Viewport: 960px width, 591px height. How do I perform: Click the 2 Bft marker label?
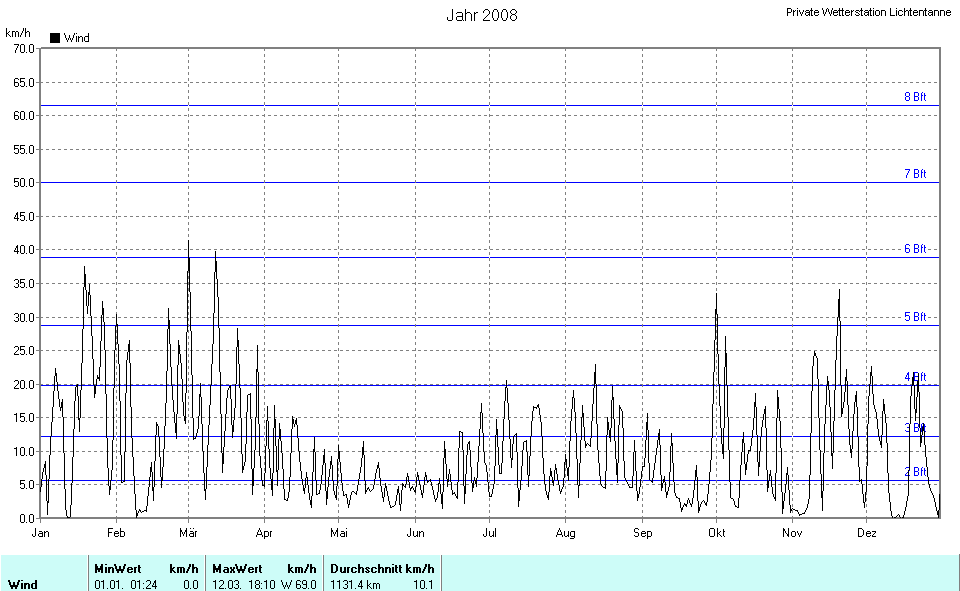point(914,472)
